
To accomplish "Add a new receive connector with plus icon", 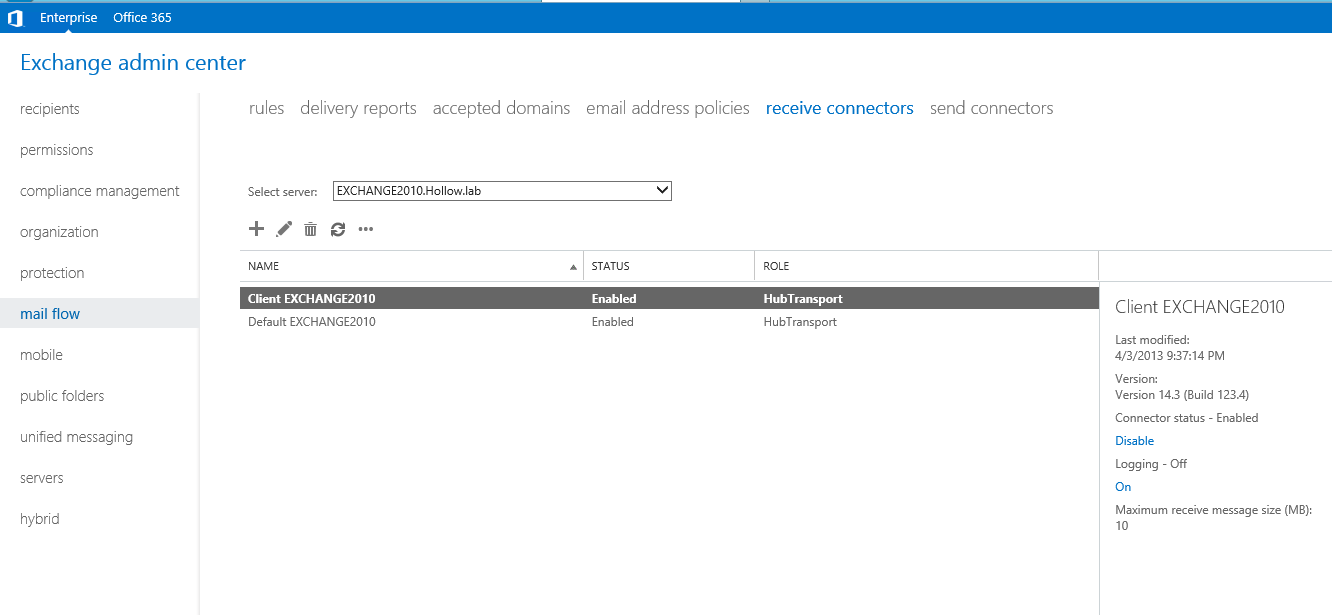I will point(256,229).
